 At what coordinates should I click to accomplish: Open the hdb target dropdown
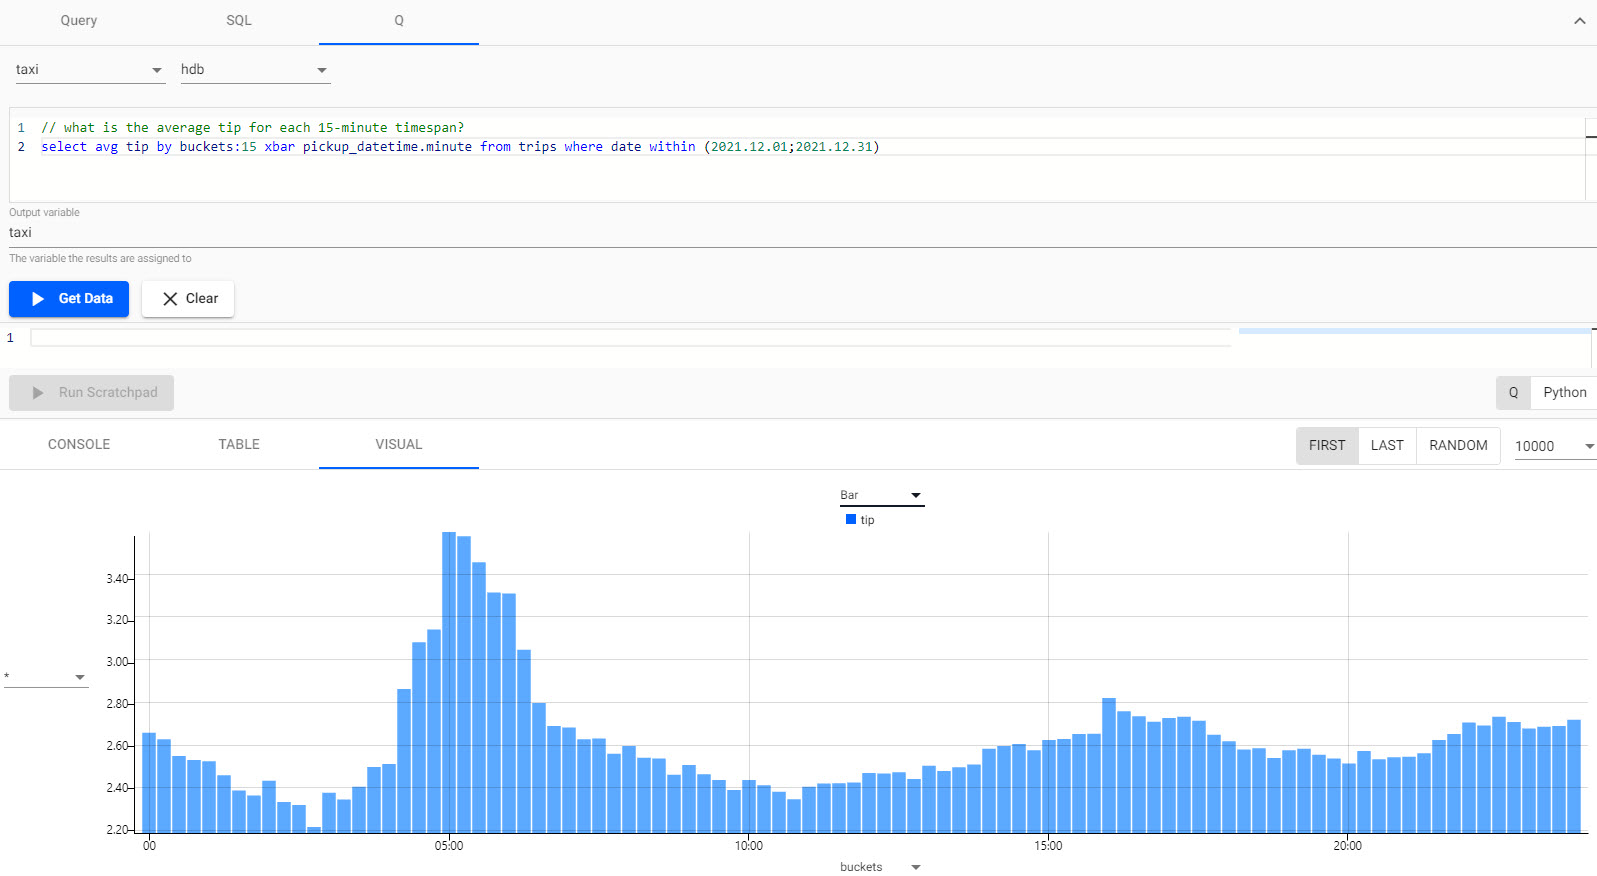pyautogui.click(x=254, y=70)
